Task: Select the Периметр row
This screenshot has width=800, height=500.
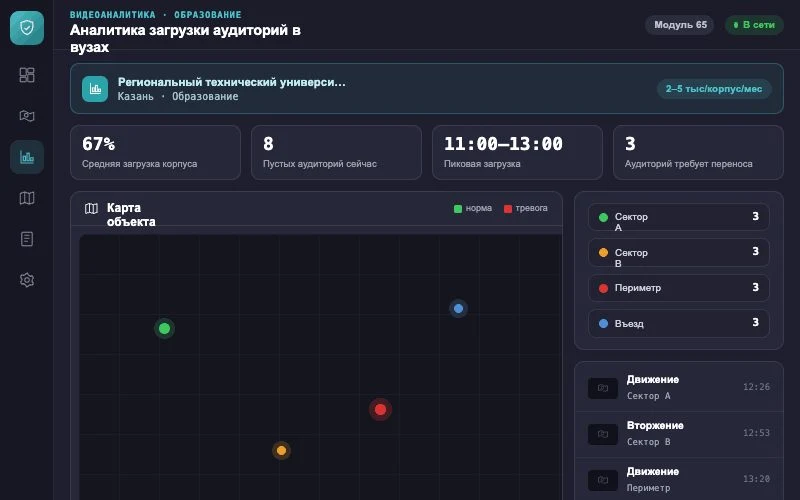Action: pos(679,288)
